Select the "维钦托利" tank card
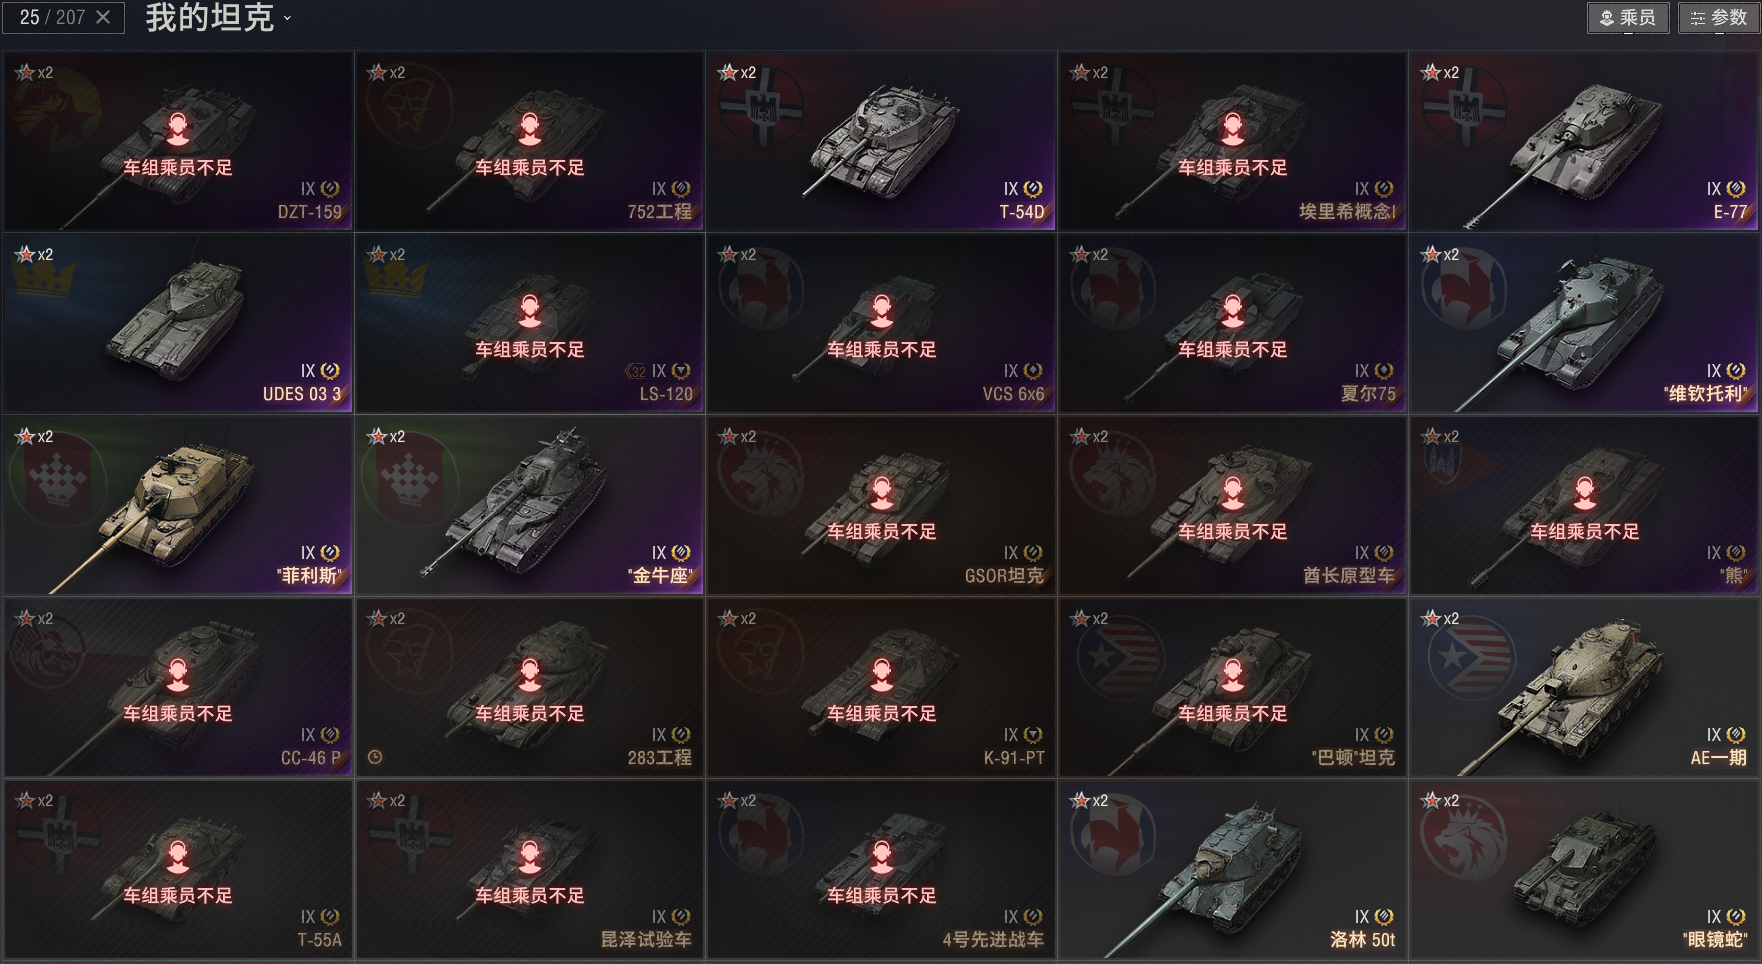The height and width of the screenshot is (964, 1762). point(1584,323)
